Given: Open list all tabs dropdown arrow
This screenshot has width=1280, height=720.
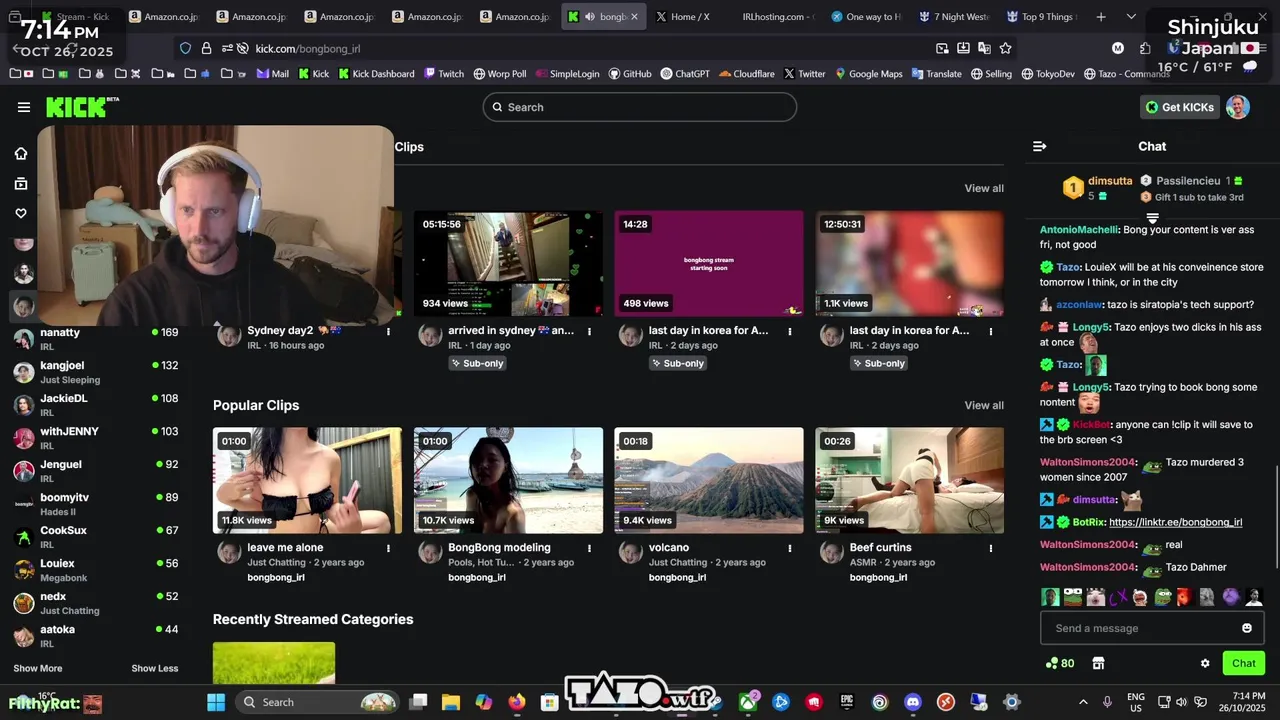Looking at the screenshot, I should pos(1131,17).
